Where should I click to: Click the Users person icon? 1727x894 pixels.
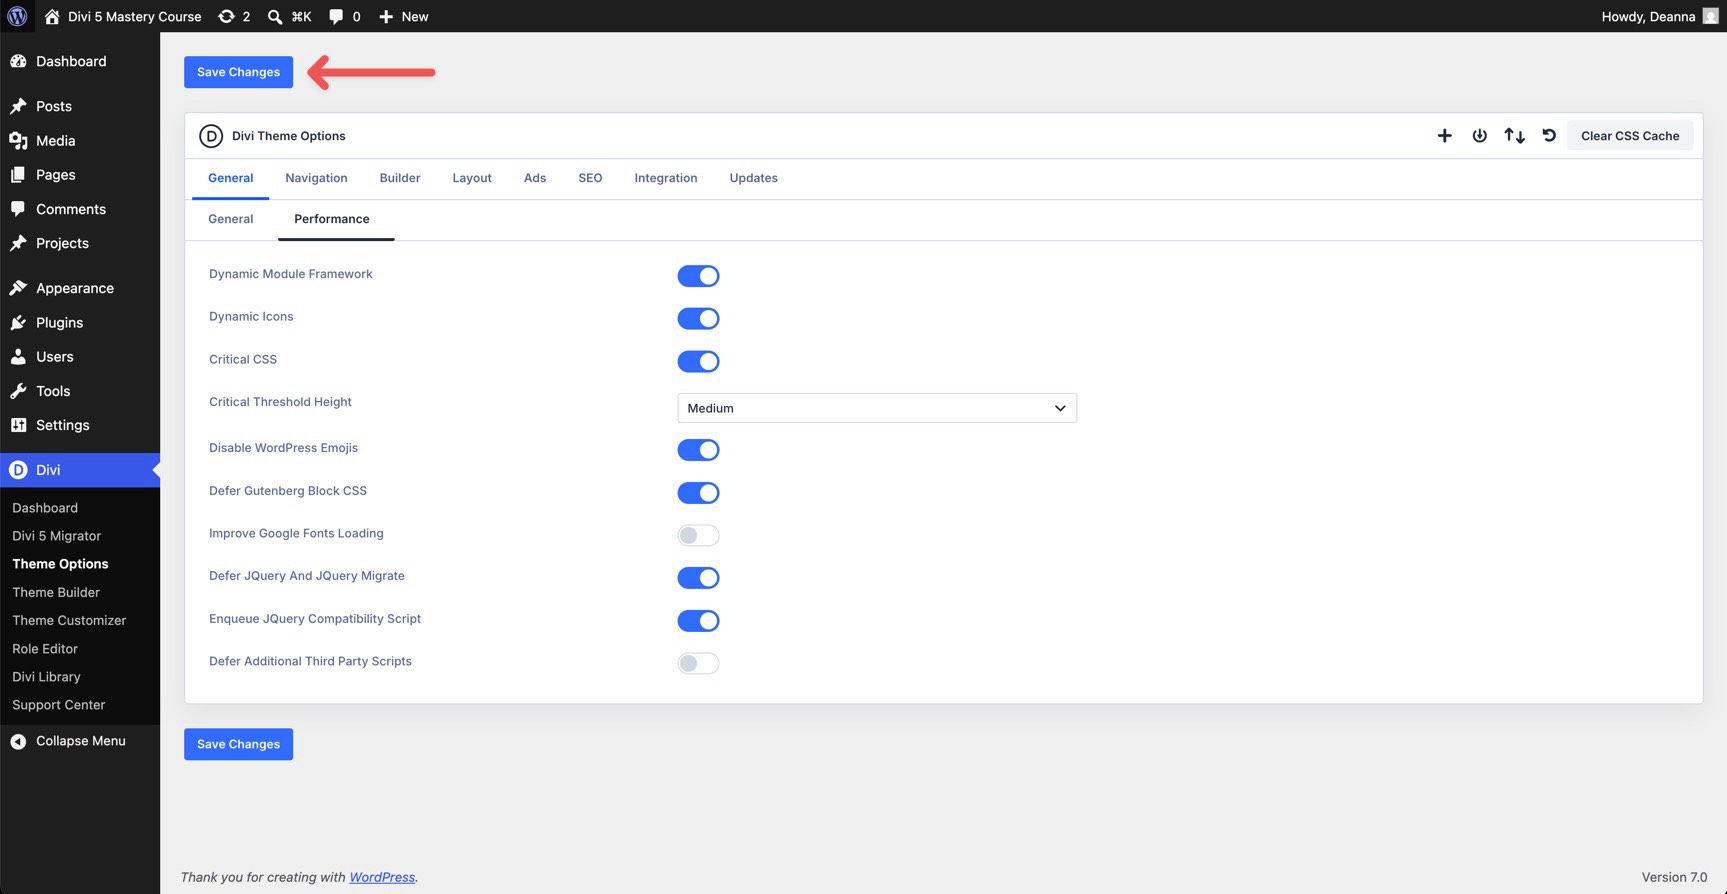click(18, 356)
